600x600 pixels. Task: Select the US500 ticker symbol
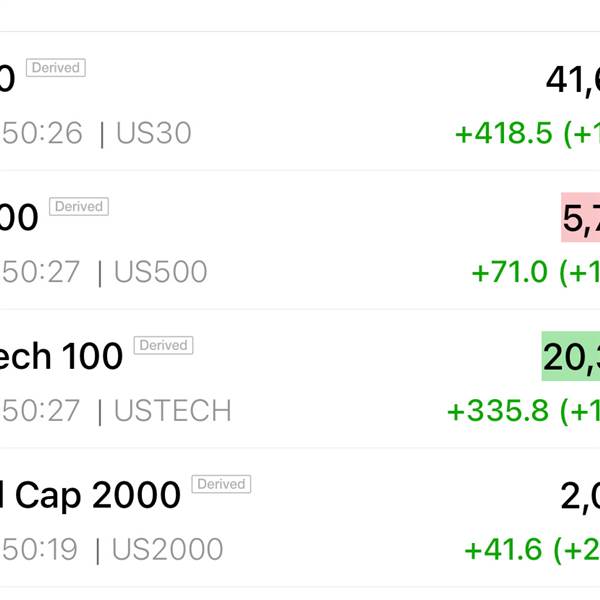(x=161, y=272)
